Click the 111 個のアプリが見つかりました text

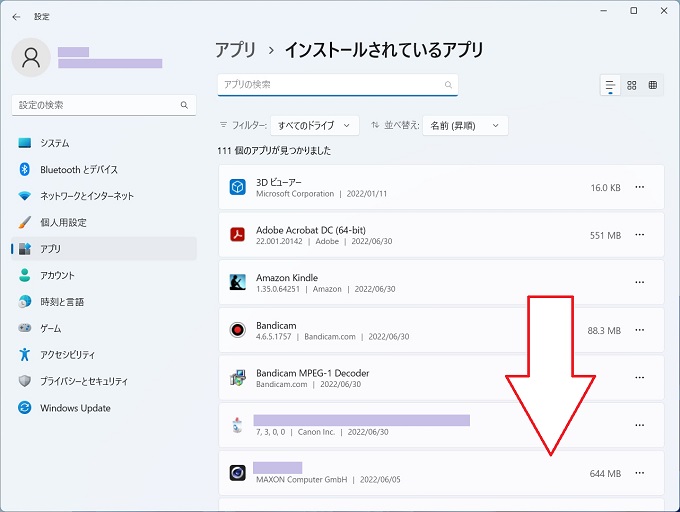click(274, 151)
